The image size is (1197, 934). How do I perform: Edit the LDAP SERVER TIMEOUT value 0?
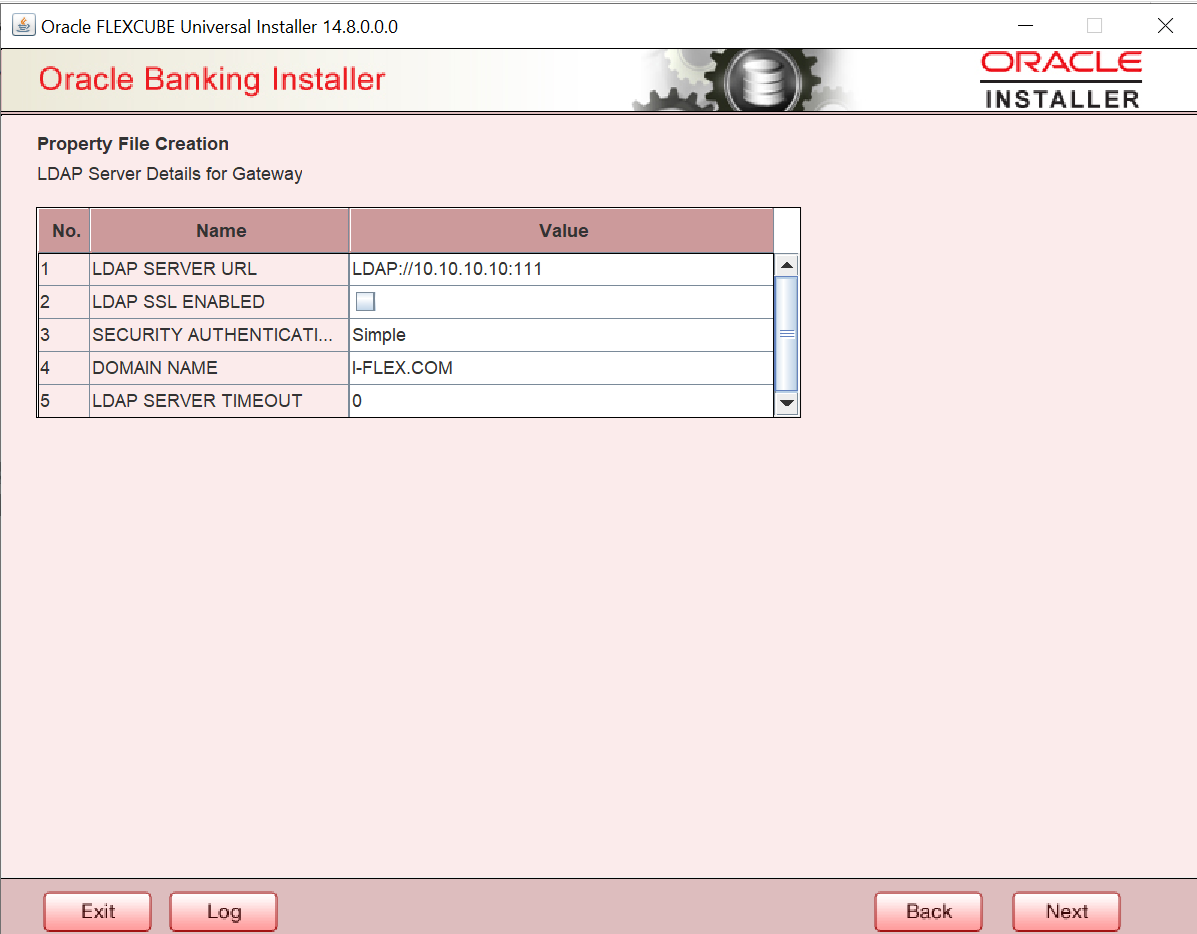(x=561, y=400)
